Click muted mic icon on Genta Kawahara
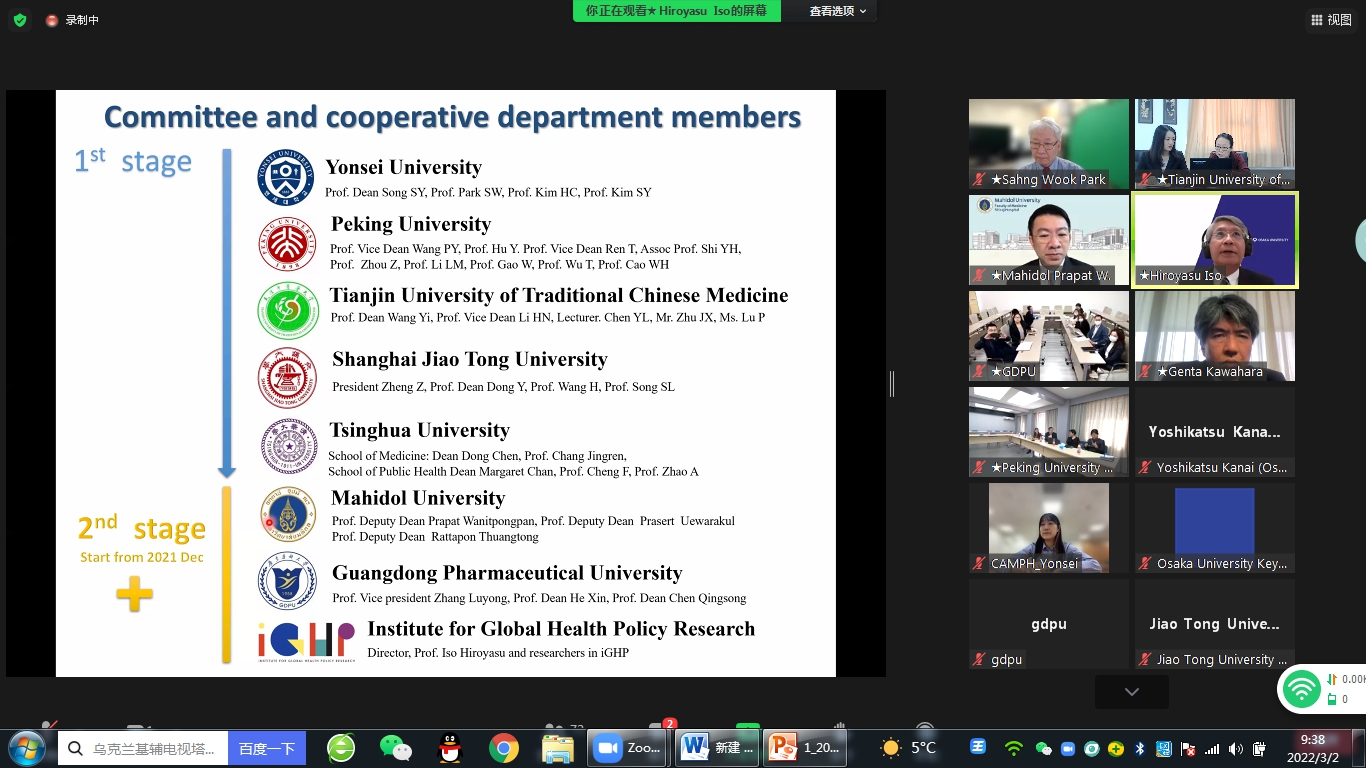 pyautogui.click(x=1146, y=372)
